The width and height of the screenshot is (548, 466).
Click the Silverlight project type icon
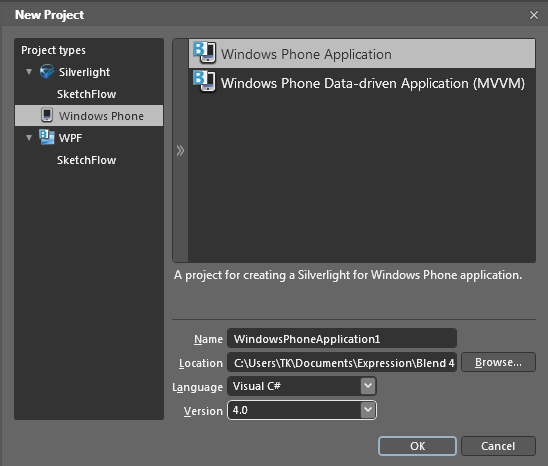tap(47, 72)
